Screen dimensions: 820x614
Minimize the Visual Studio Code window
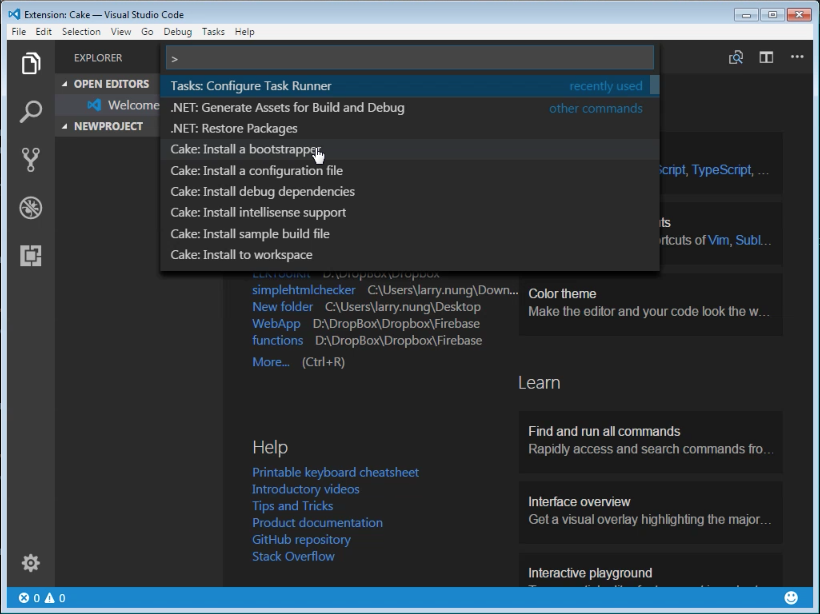(746, 15)
